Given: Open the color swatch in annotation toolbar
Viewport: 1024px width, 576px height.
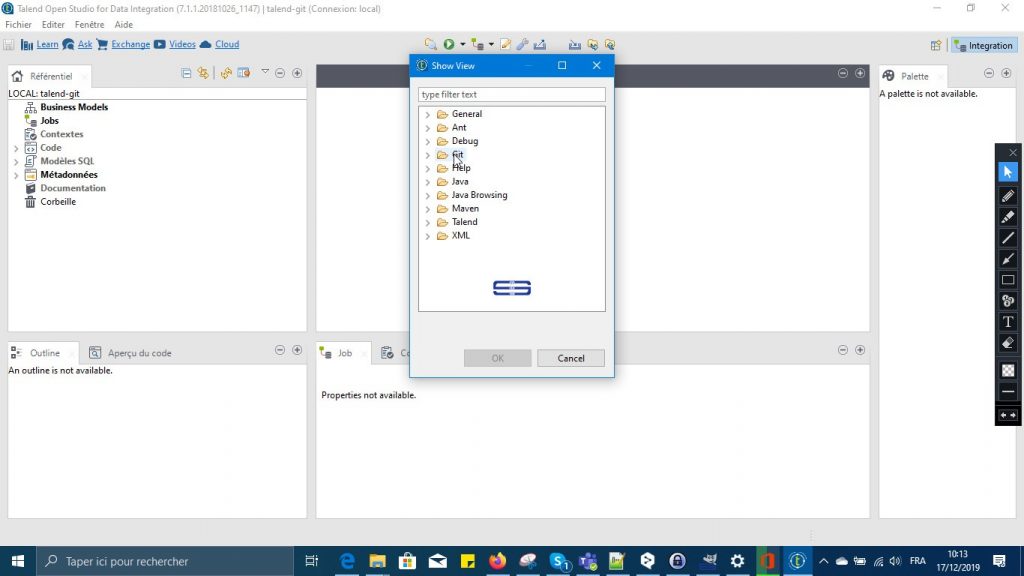Looking at the screenshot, I should pos(1008,370).
